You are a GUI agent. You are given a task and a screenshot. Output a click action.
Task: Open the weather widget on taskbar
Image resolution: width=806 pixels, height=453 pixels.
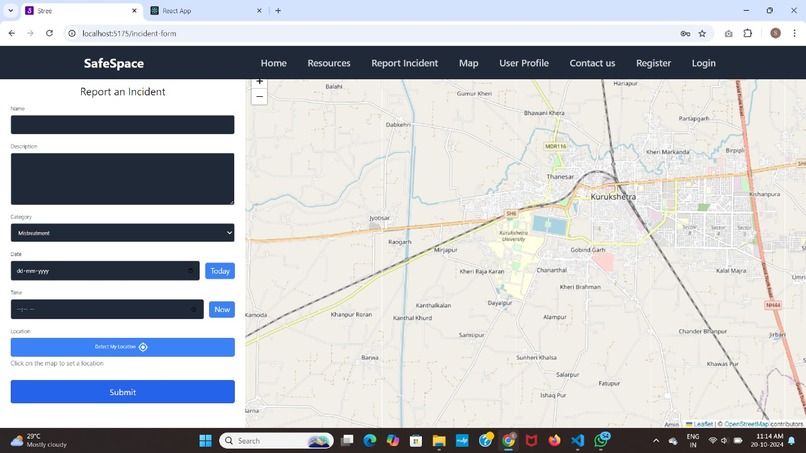click(x=39, y=441)
